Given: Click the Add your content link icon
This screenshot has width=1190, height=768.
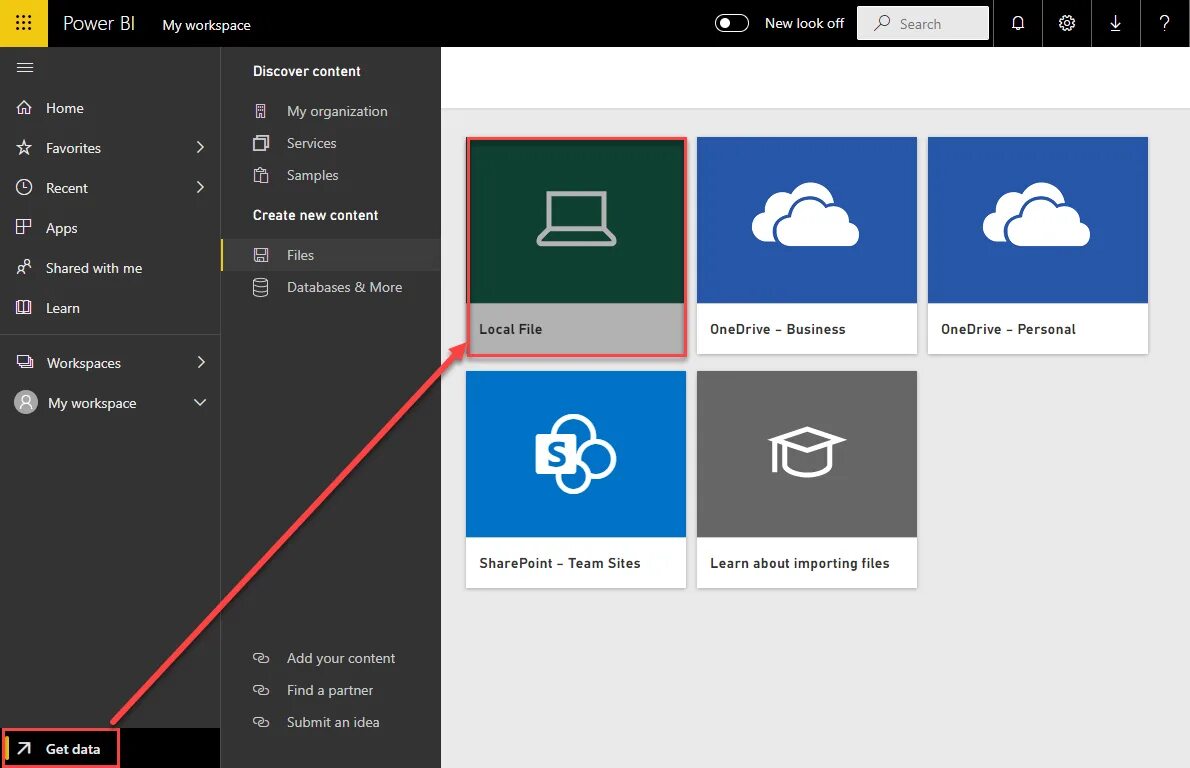Looking at the screenshot, I should 261,658.
